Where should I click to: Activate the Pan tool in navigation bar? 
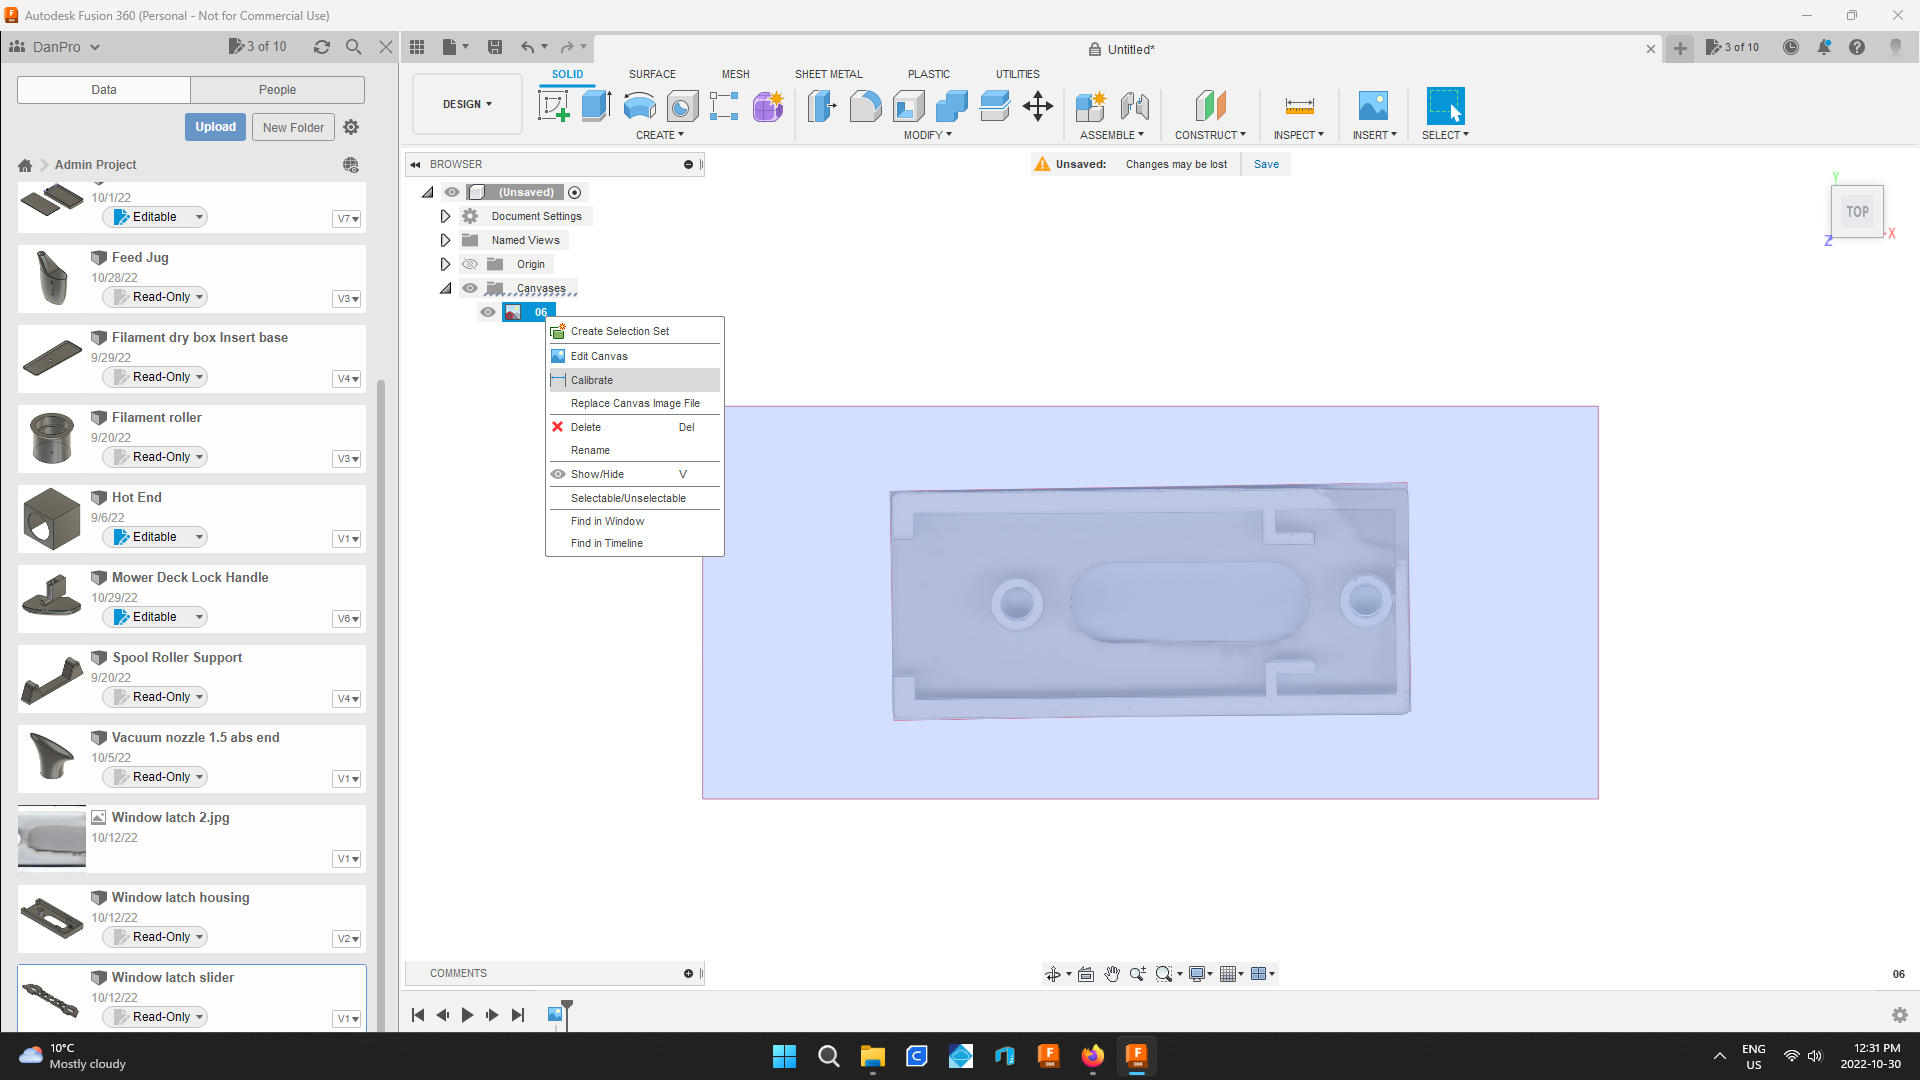pyautogui.click(x=1112, y=973)
